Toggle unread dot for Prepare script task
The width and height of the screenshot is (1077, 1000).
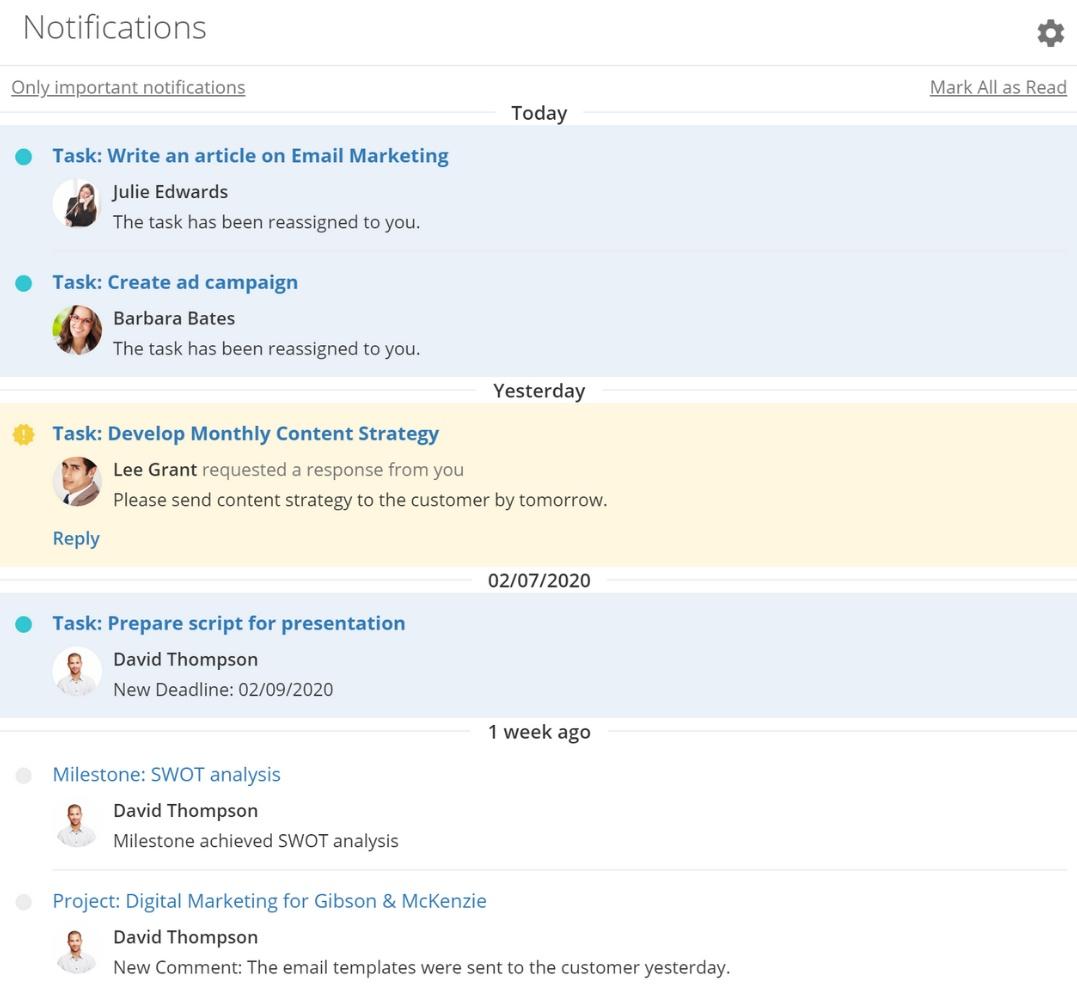pos(23,624)
